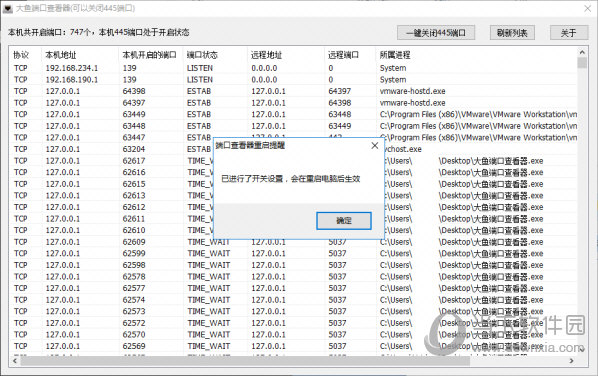Select local port 62610 cell
The width and height of the screenshot is (598, 376).
[134, 230]
